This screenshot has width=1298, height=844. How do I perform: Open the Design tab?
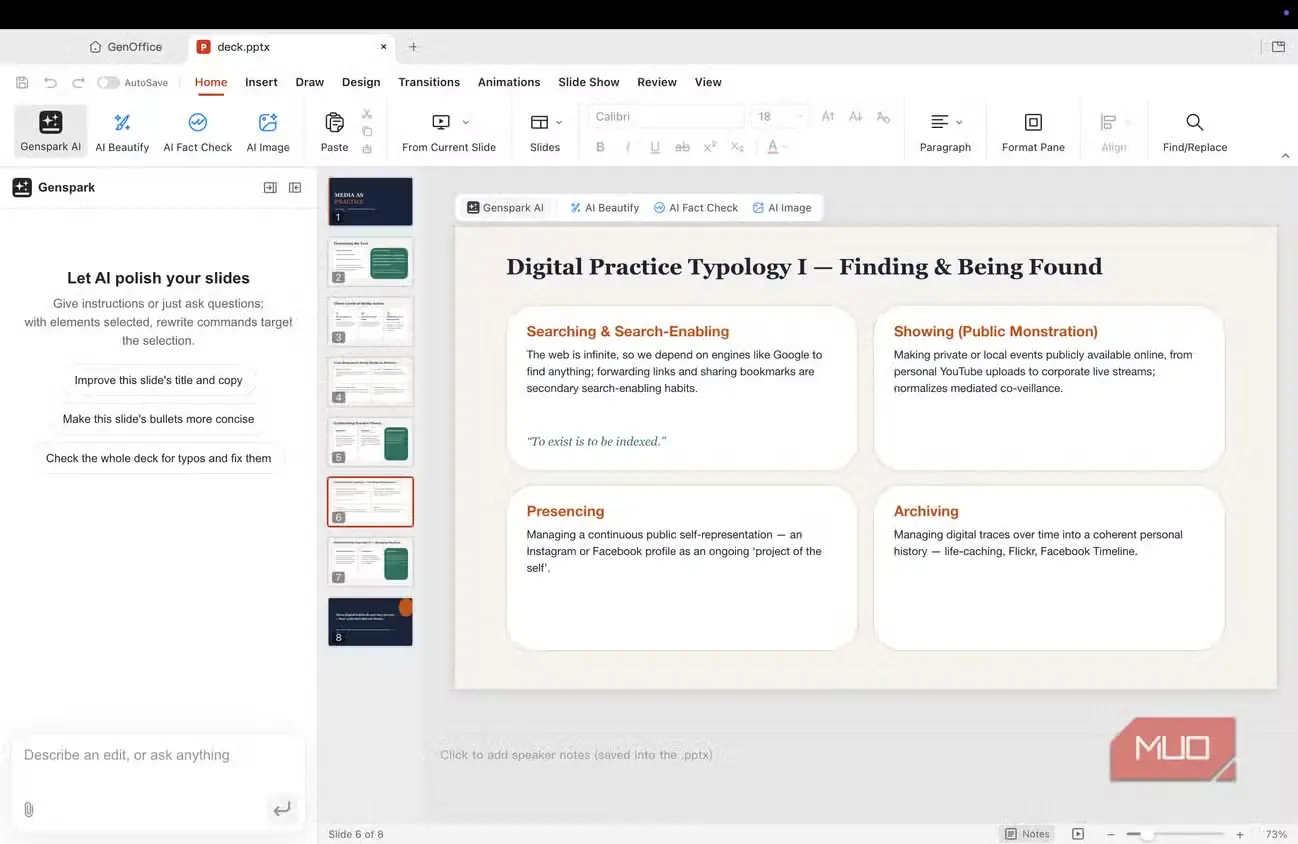[361, 82]
